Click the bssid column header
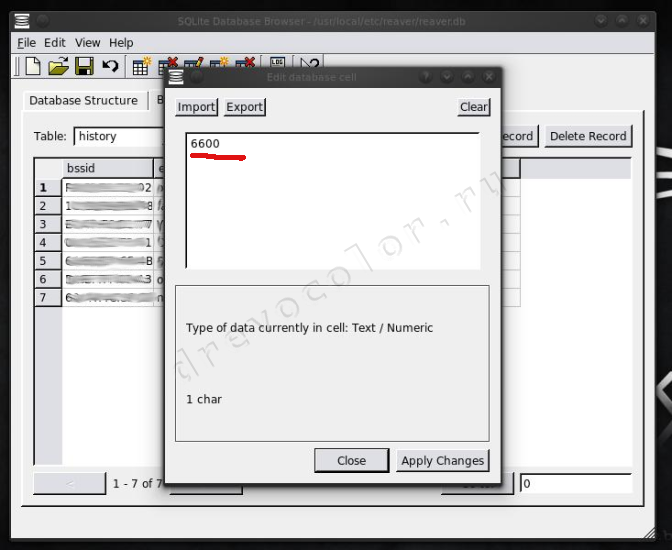Image resolution: width=672 pixels, height=550 pixels. 108,168
